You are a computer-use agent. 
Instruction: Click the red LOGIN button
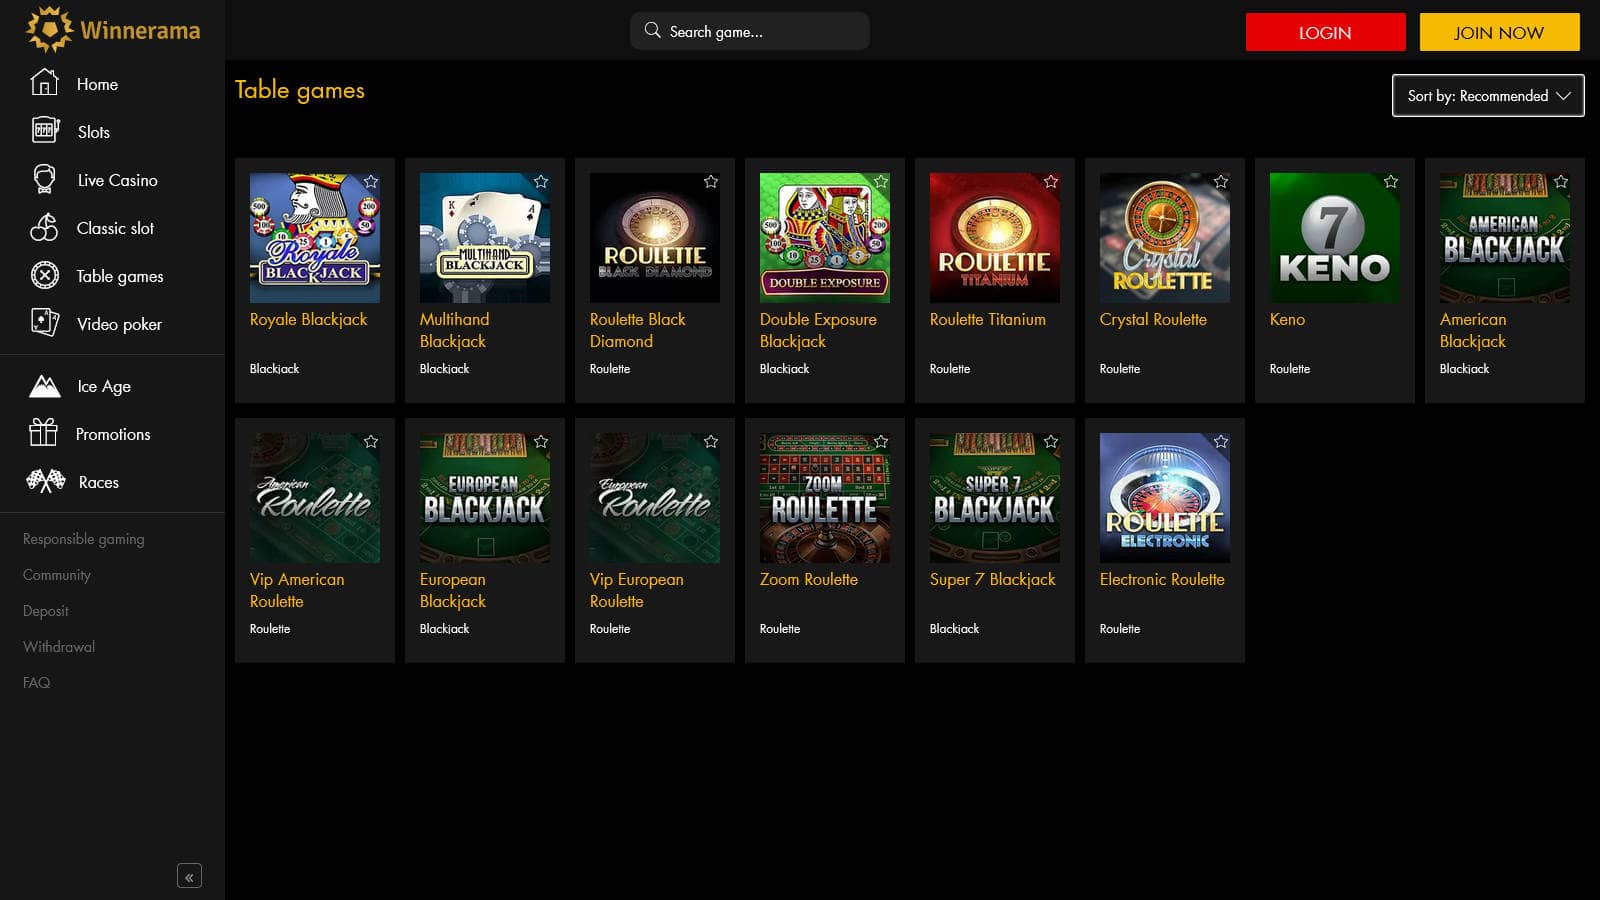click(x=1325, y=32)
